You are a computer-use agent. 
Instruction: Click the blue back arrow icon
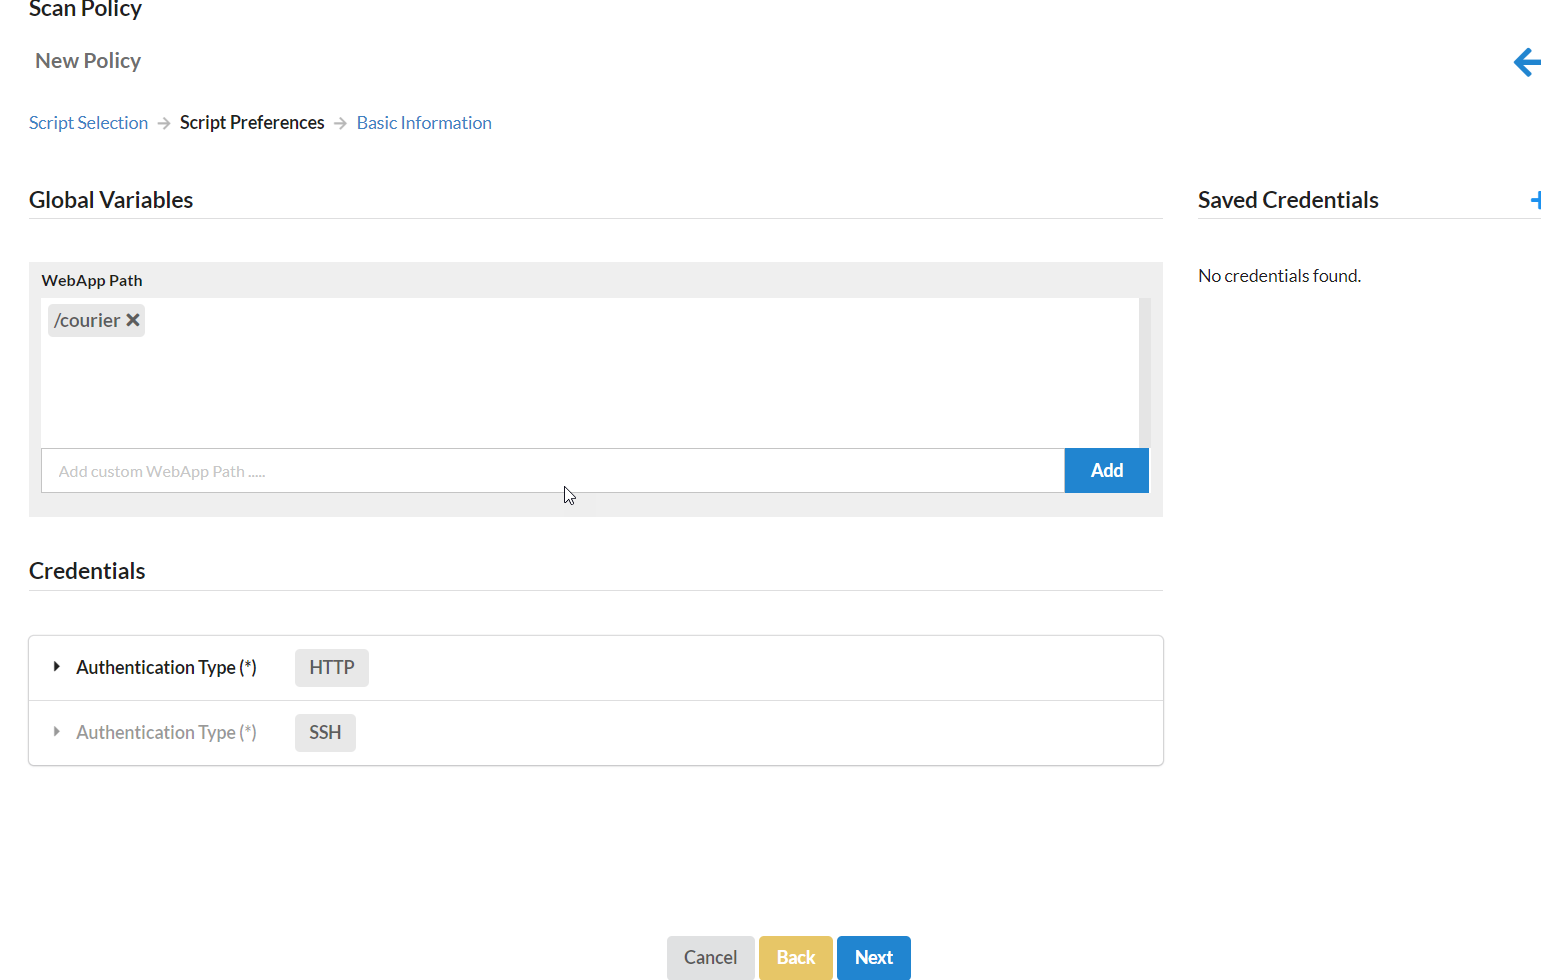pos(1526,62)
